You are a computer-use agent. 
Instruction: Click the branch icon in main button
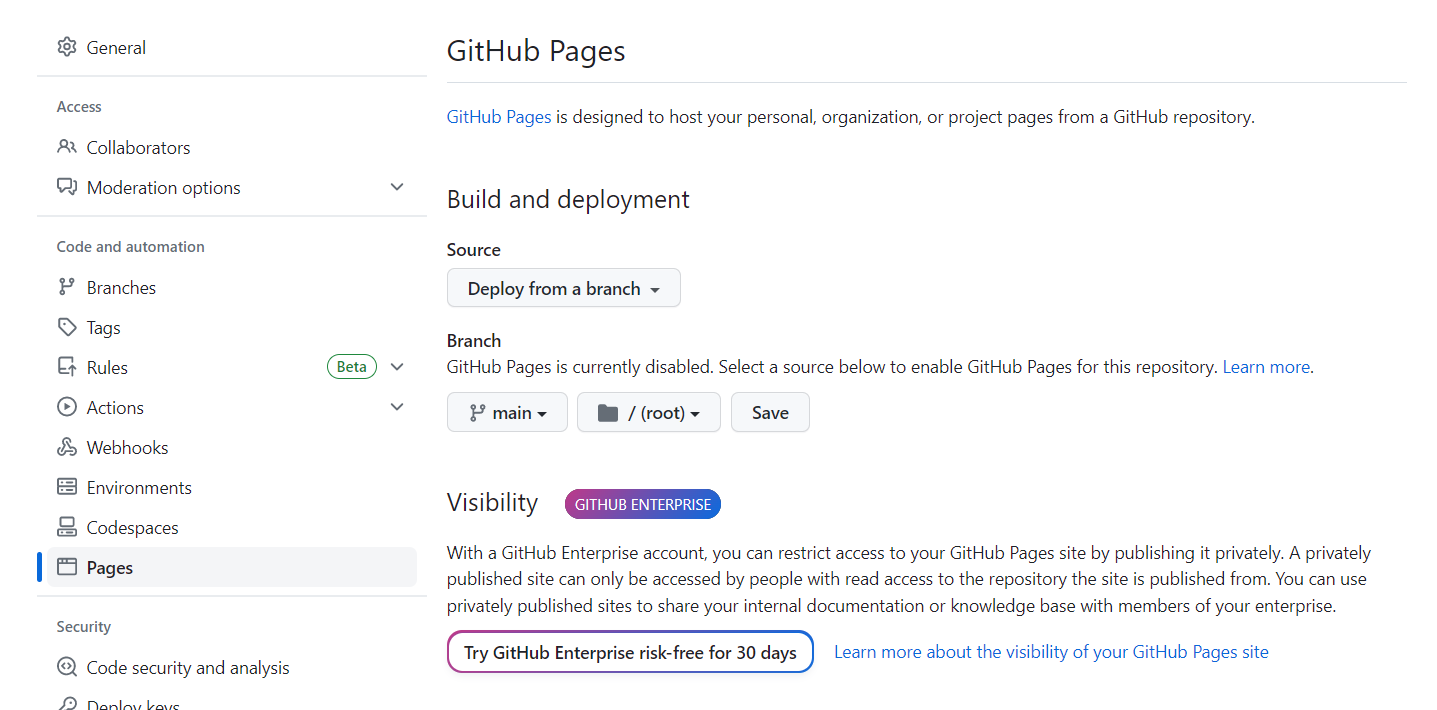[x=476, y=413]
